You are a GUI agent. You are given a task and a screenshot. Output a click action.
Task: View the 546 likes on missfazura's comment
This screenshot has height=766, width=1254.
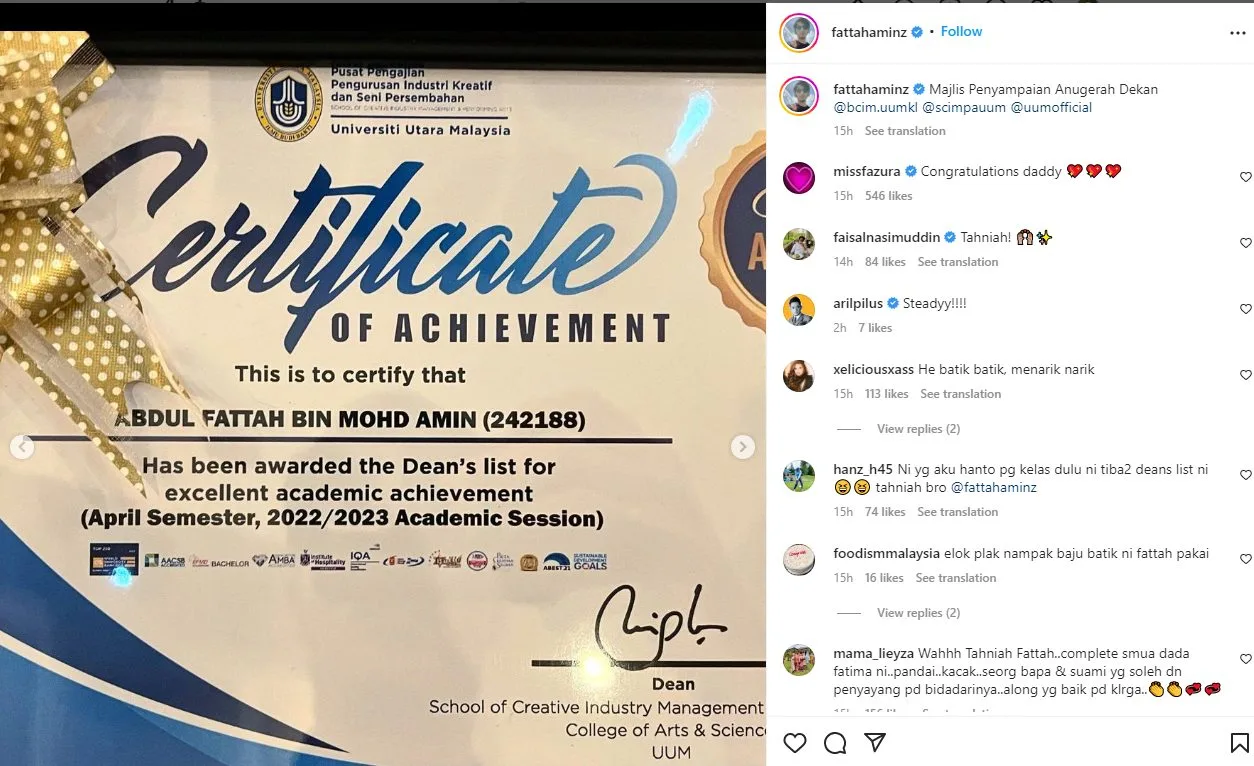tap(889, 196)
